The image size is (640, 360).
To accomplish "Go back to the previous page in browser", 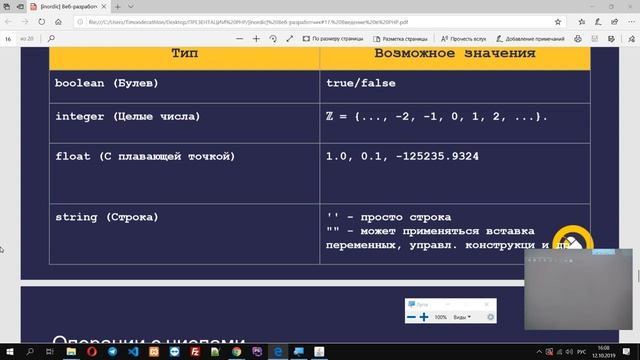I will tap(9, 22).
